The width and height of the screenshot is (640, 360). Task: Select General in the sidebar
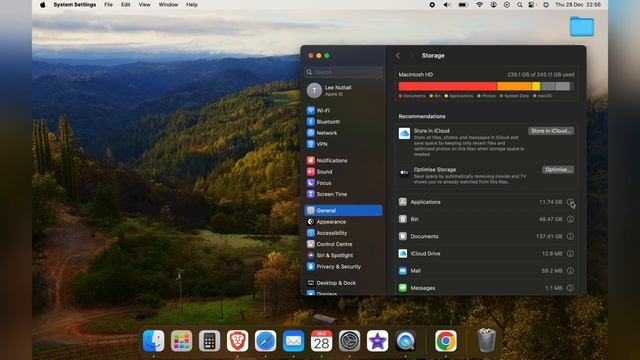(343, 210)
